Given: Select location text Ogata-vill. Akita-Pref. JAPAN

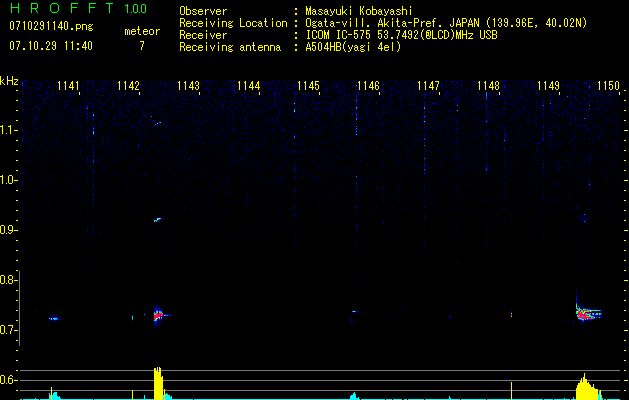Looking at the screenshot, I should pyautogui.click(x=394, y=23).
